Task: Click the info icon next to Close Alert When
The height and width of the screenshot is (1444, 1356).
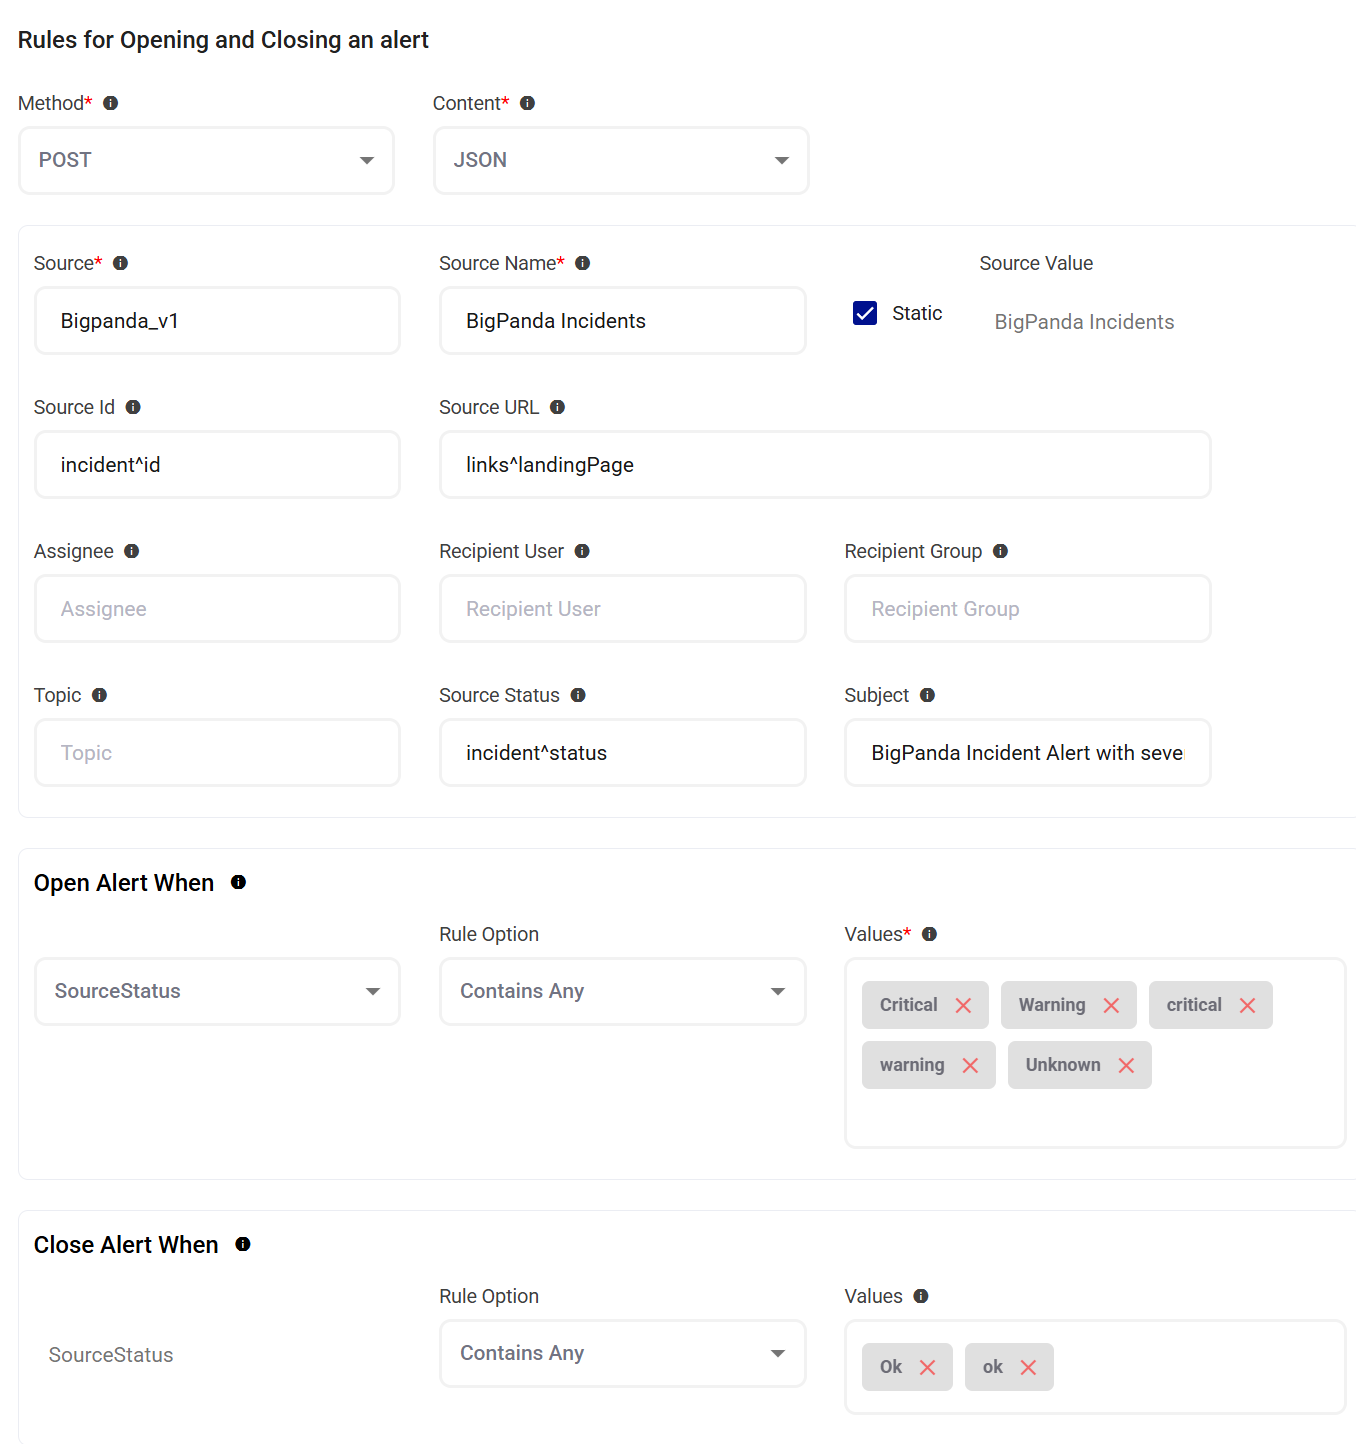Action: (x=243, y=1244)
